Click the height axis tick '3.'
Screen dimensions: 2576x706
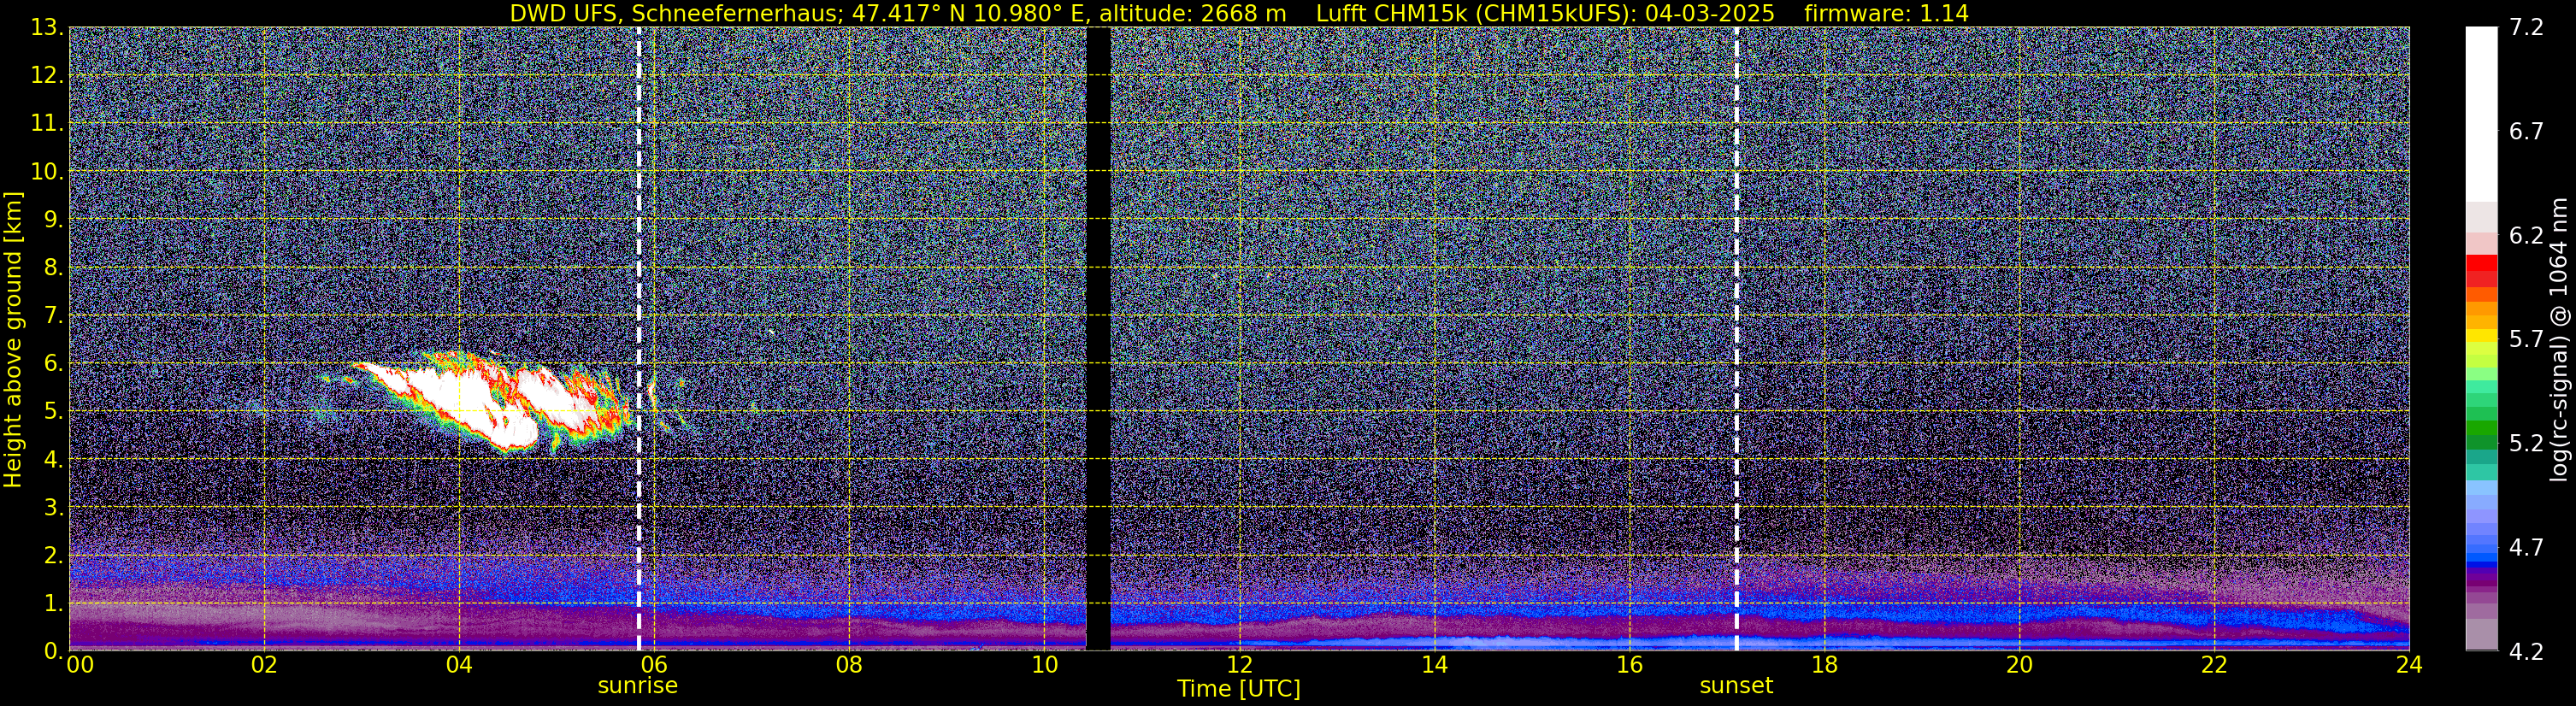click(54, 507)
